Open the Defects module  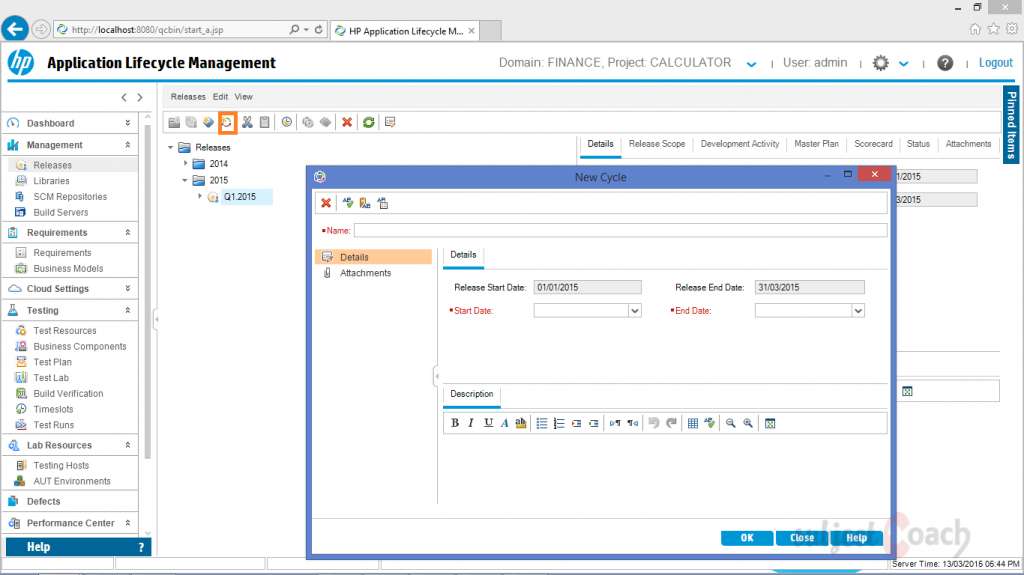[x=43, y=501]
